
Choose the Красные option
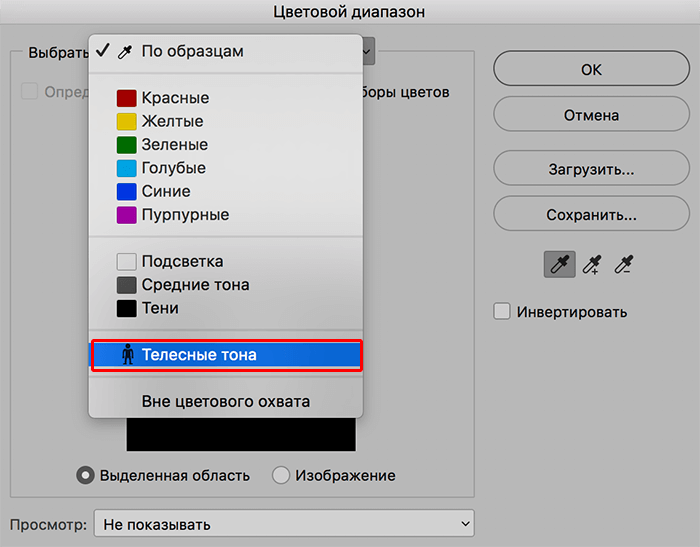tap(226, 98)
